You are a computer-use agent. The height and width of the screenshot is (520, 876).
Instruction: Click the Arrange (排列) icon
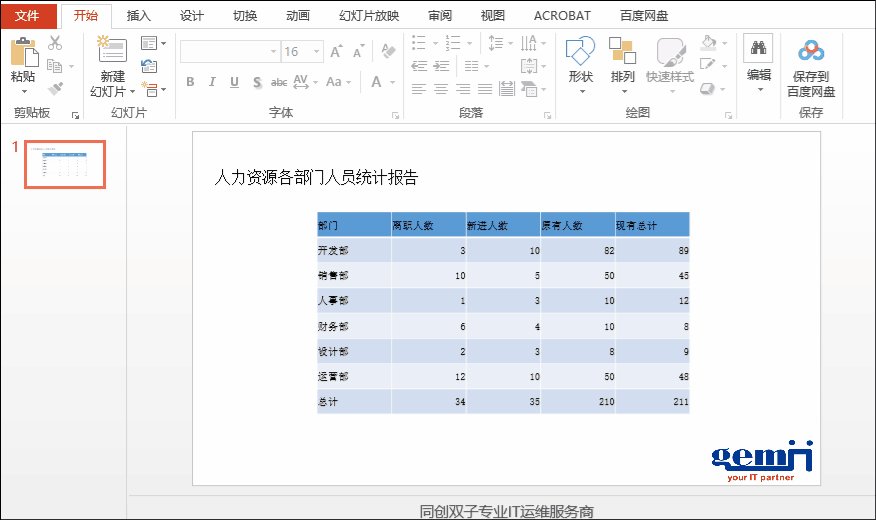tap(622, 51)
